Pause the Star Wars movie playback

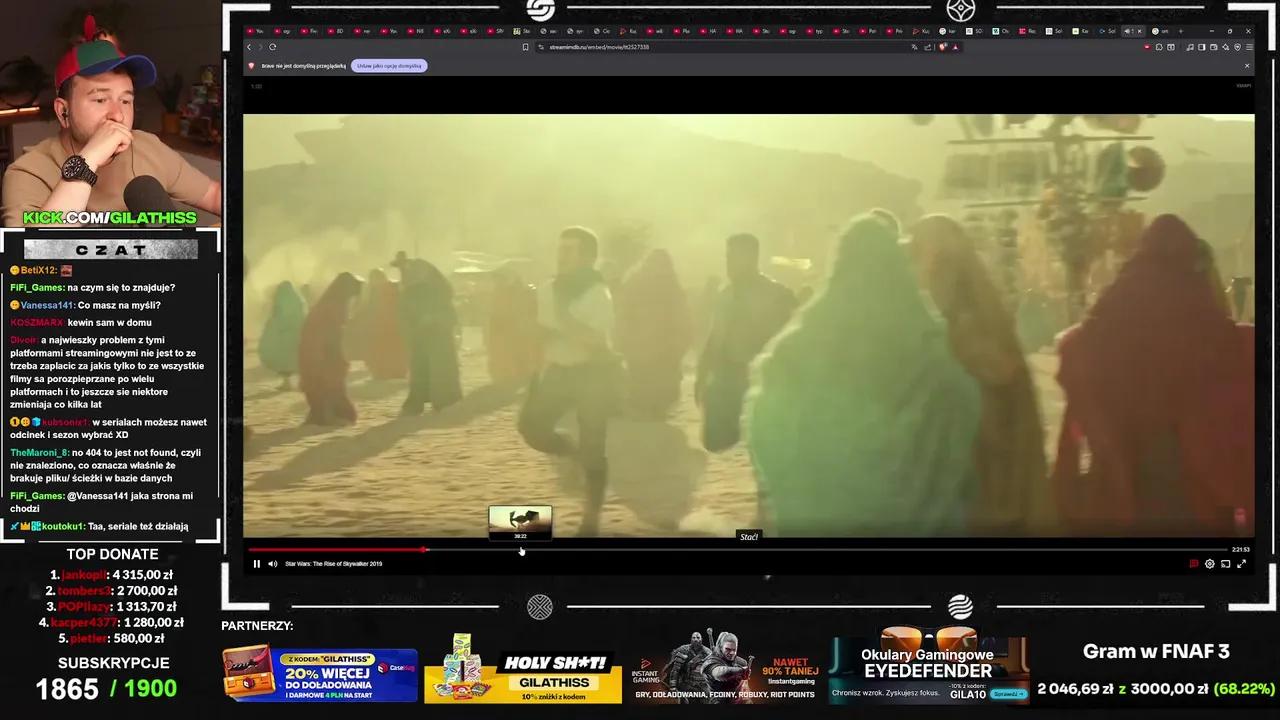[257, 564]
